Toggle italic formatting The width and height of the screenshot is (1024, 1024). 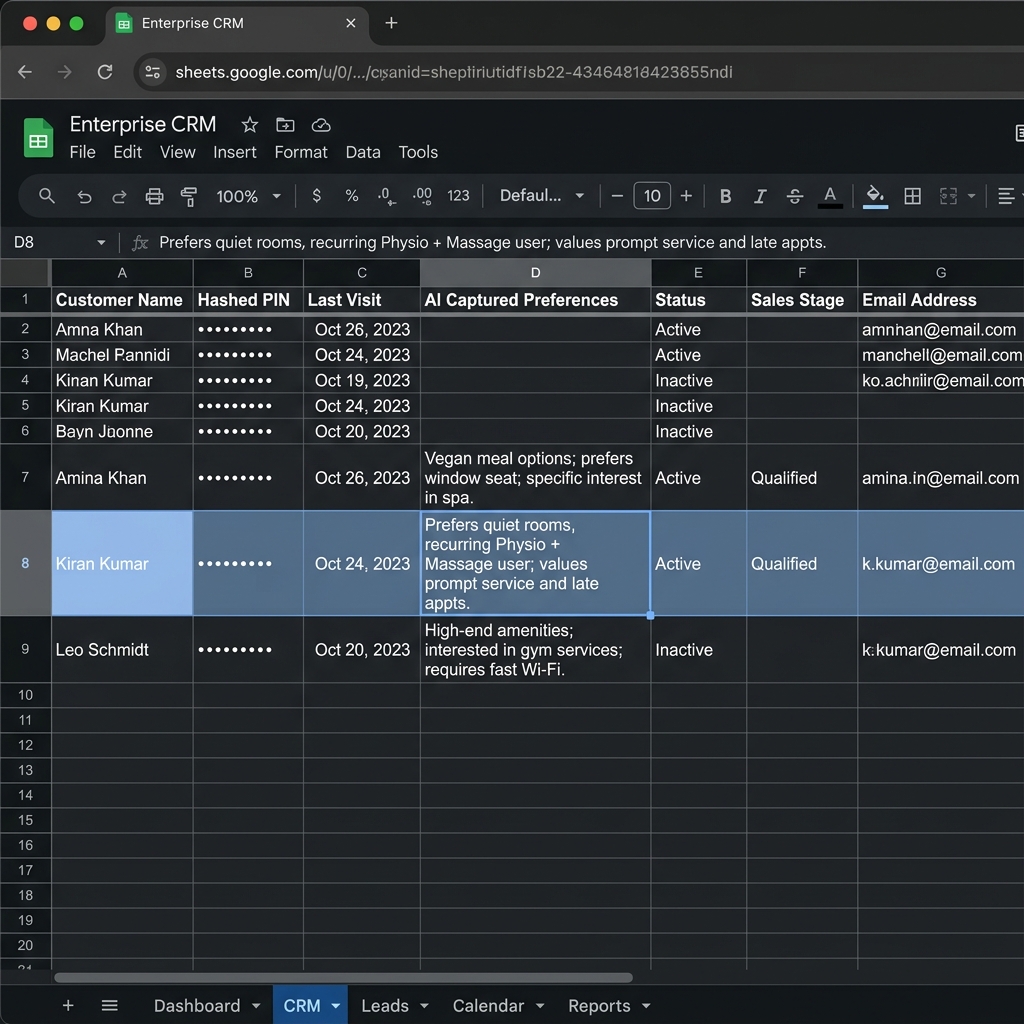pos(760,196)
